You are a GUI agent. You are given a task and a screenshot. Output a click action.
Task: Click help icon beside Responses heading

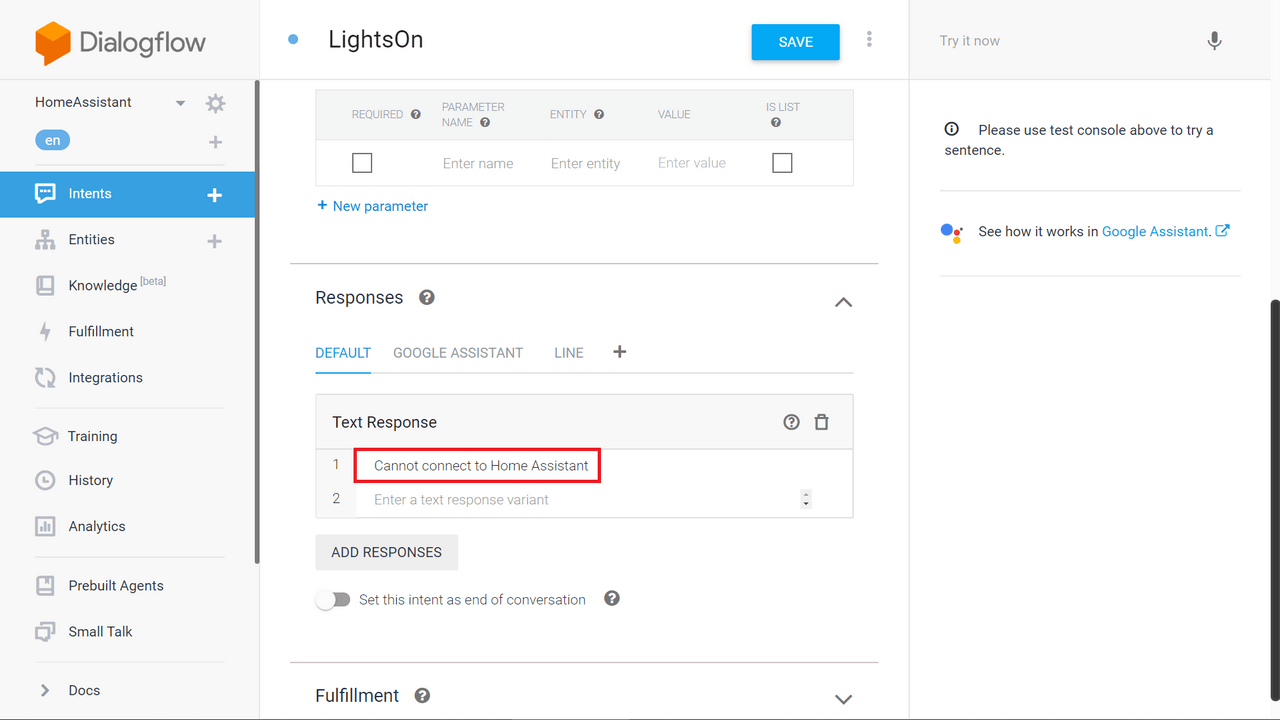tap(427, 298)
